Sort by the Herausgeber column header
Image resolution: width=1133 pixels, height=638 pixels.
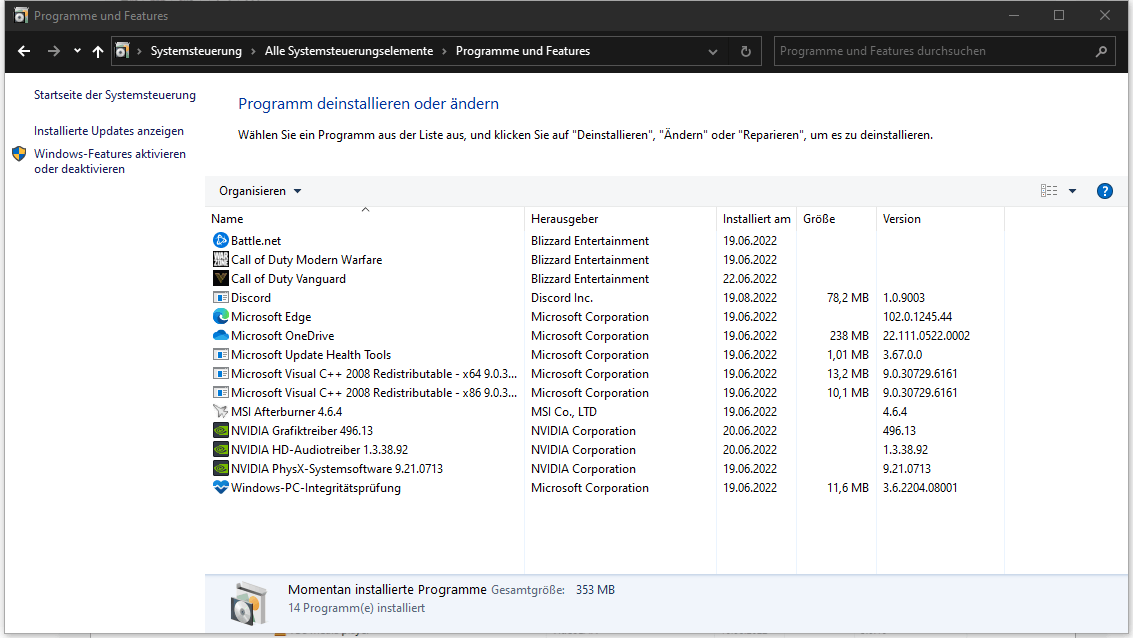621,218
